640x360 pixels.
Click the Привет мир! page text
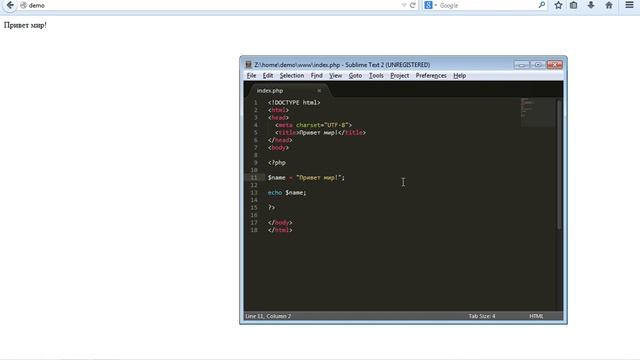[x=25, y=25]
